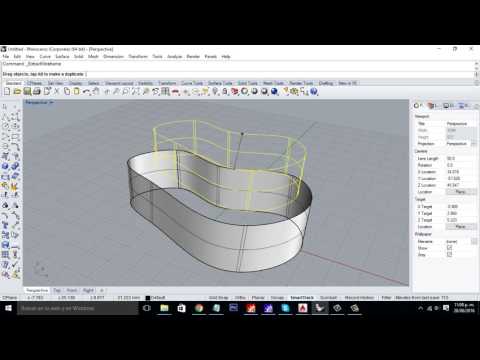Switch to the Top viewport tab
Screen dimensions: 480x360
pyautogui.click(x=57, y=290)
